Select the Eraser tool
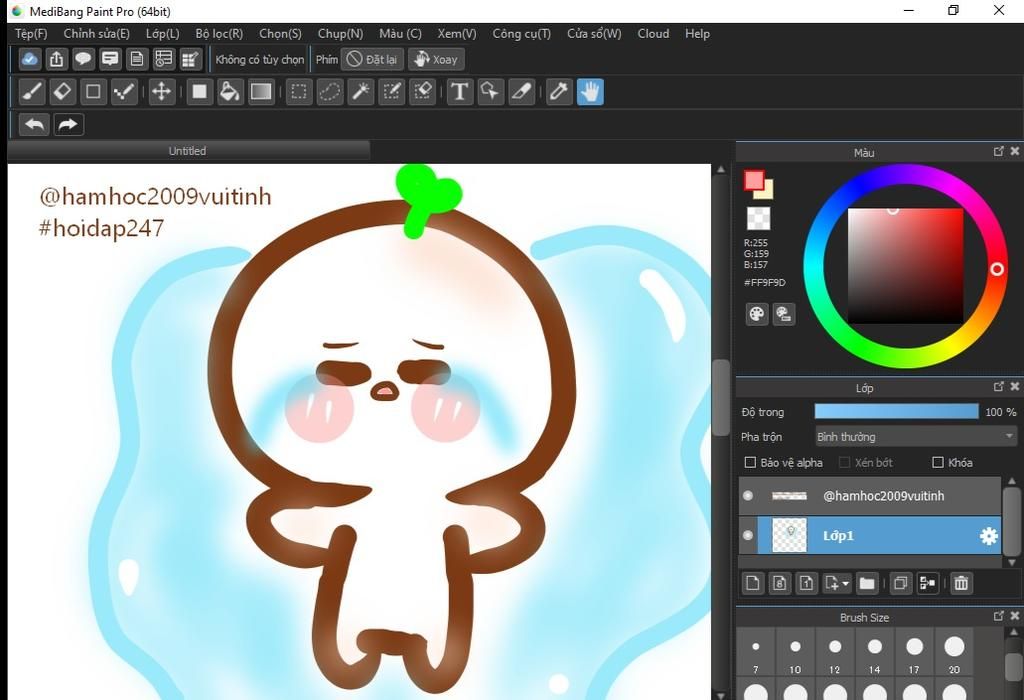1024x700 pixels. 62,92
